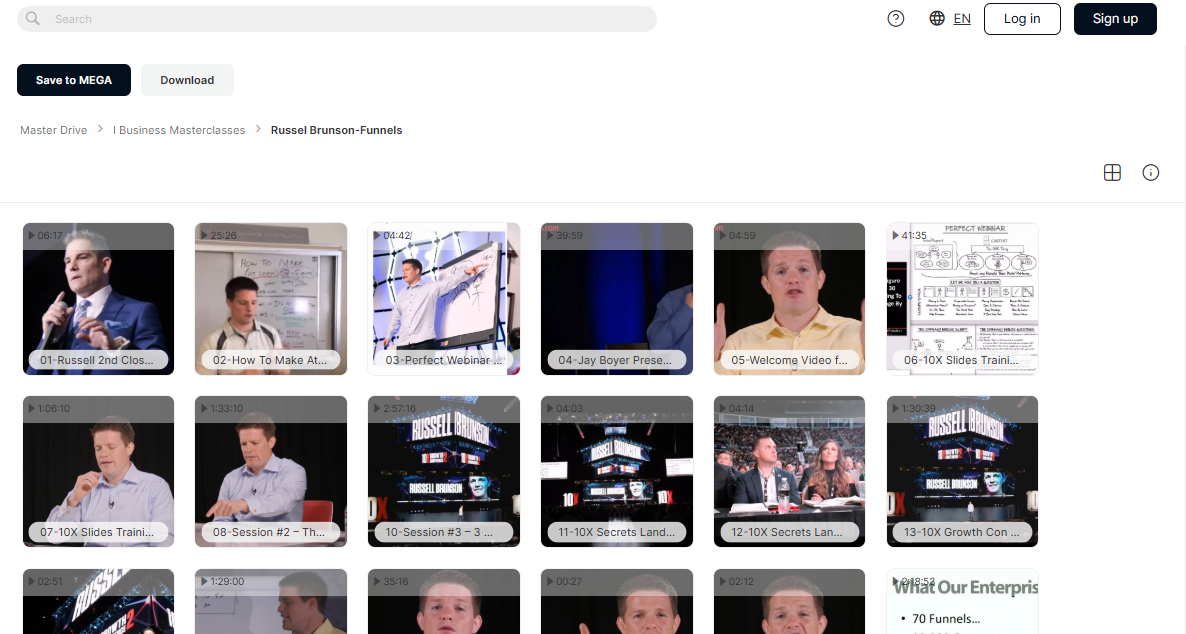Open the help question mark icon
This screenshot has height=634, width=1186.
pos(896,19)
